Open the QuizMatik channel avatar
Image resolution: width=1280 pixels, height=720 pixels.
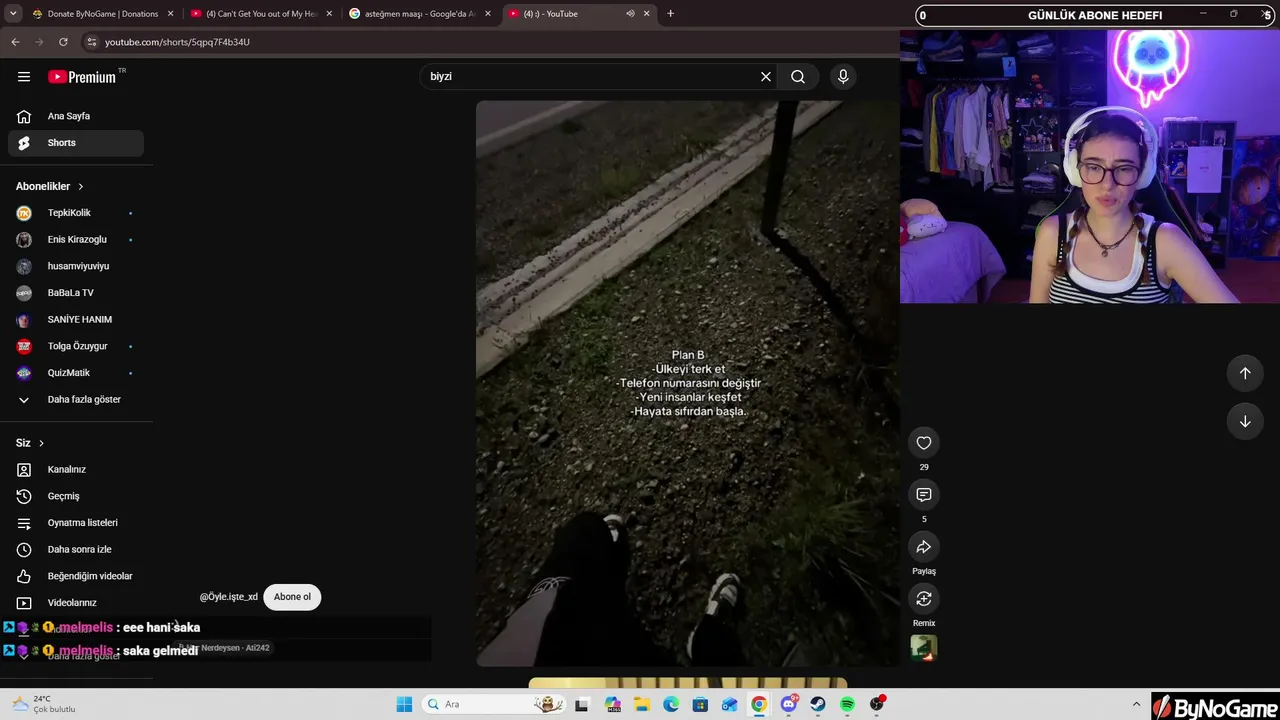coord(24,373)
